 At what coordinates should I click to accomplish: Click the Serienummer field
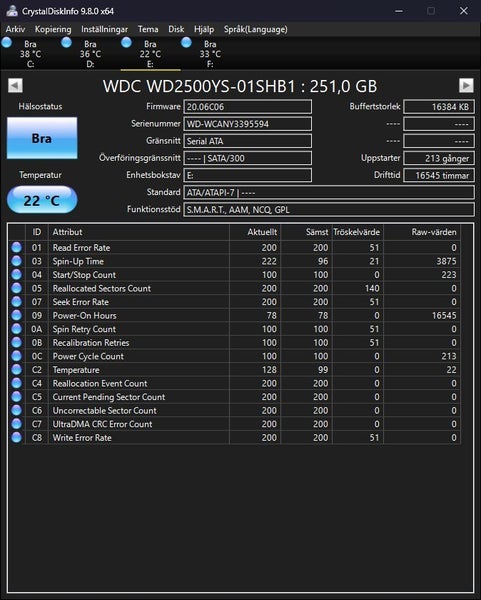coord(248,124)
